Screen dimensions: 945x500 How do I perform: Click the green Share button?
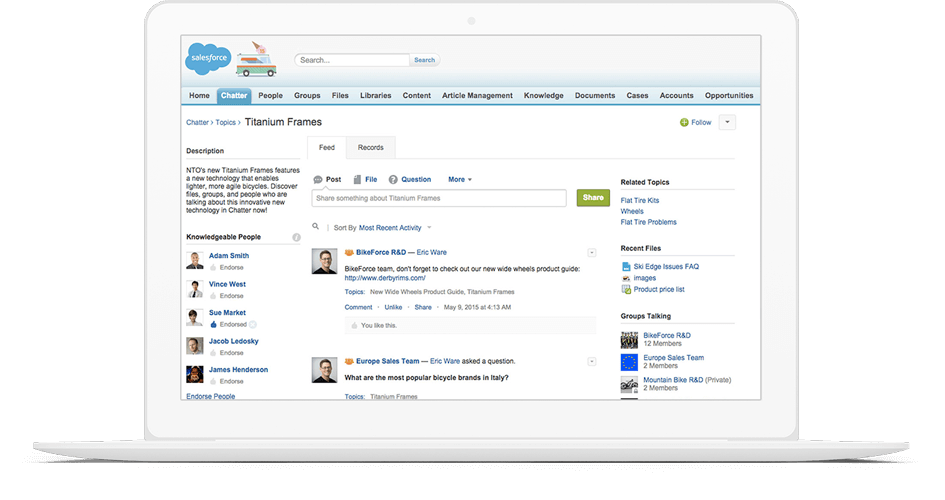[x=593, y=198]
